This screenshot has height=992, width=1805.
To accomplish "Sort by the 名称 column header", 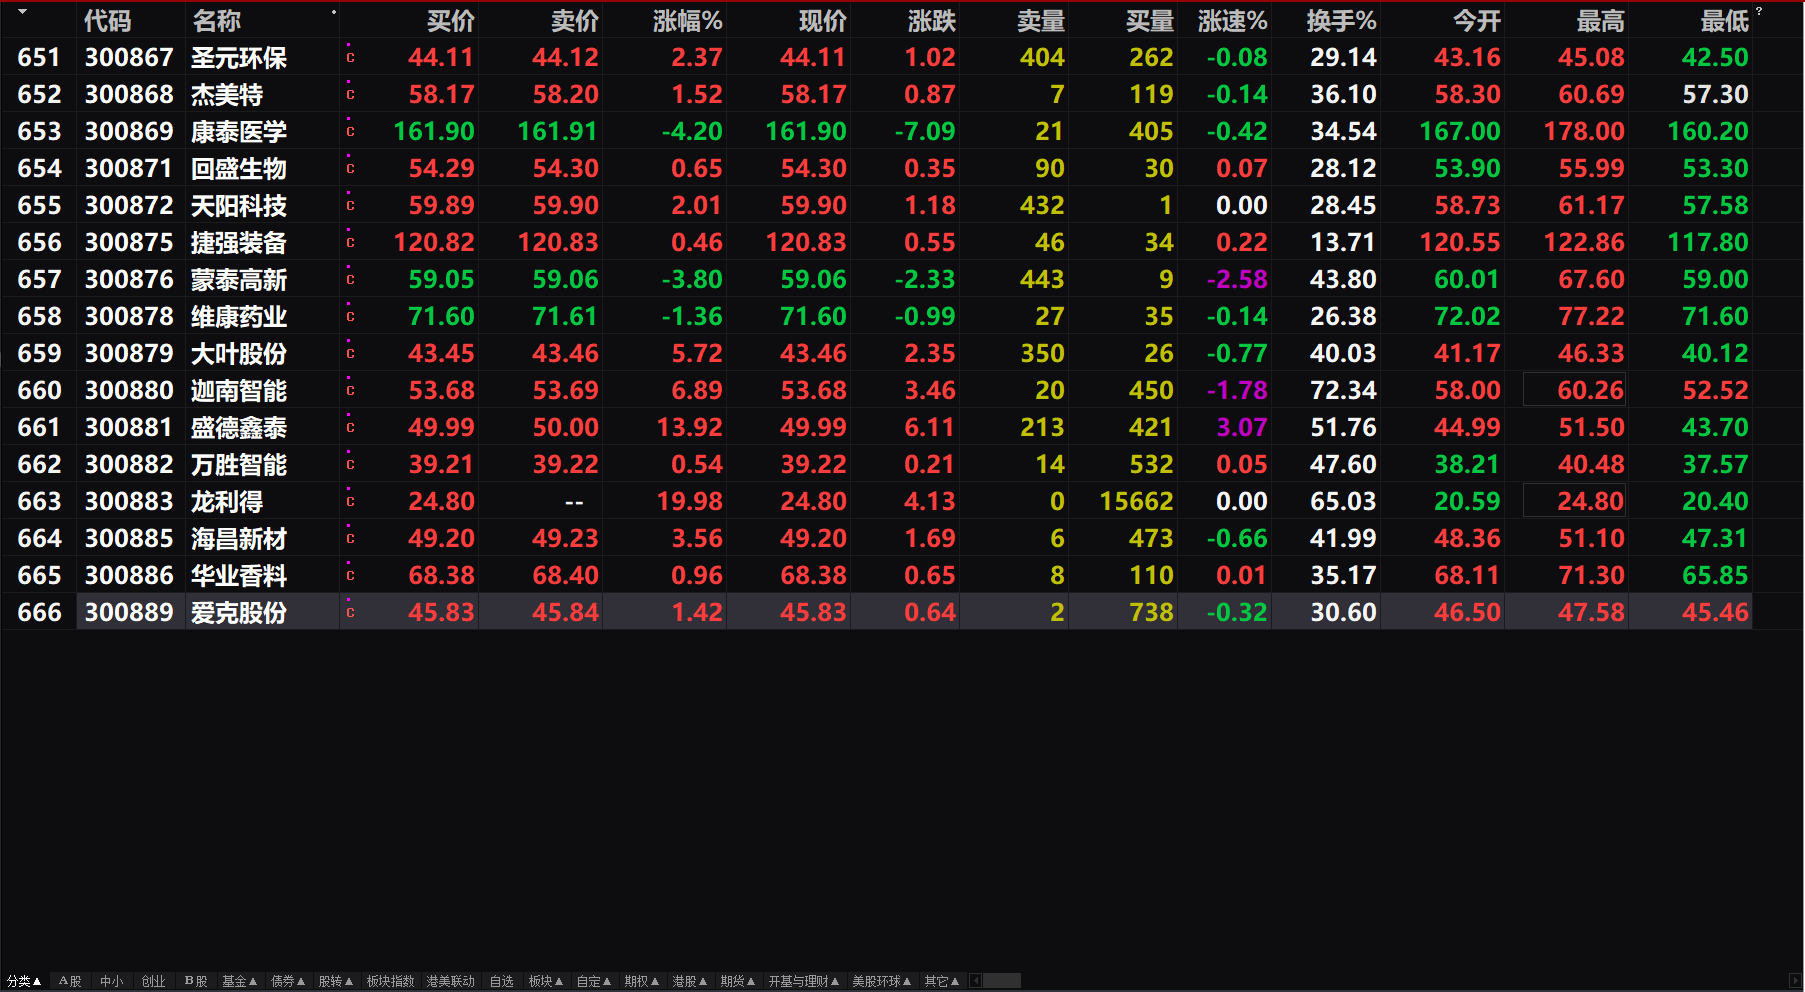I will pyautogui.click(x=217, y=21).
